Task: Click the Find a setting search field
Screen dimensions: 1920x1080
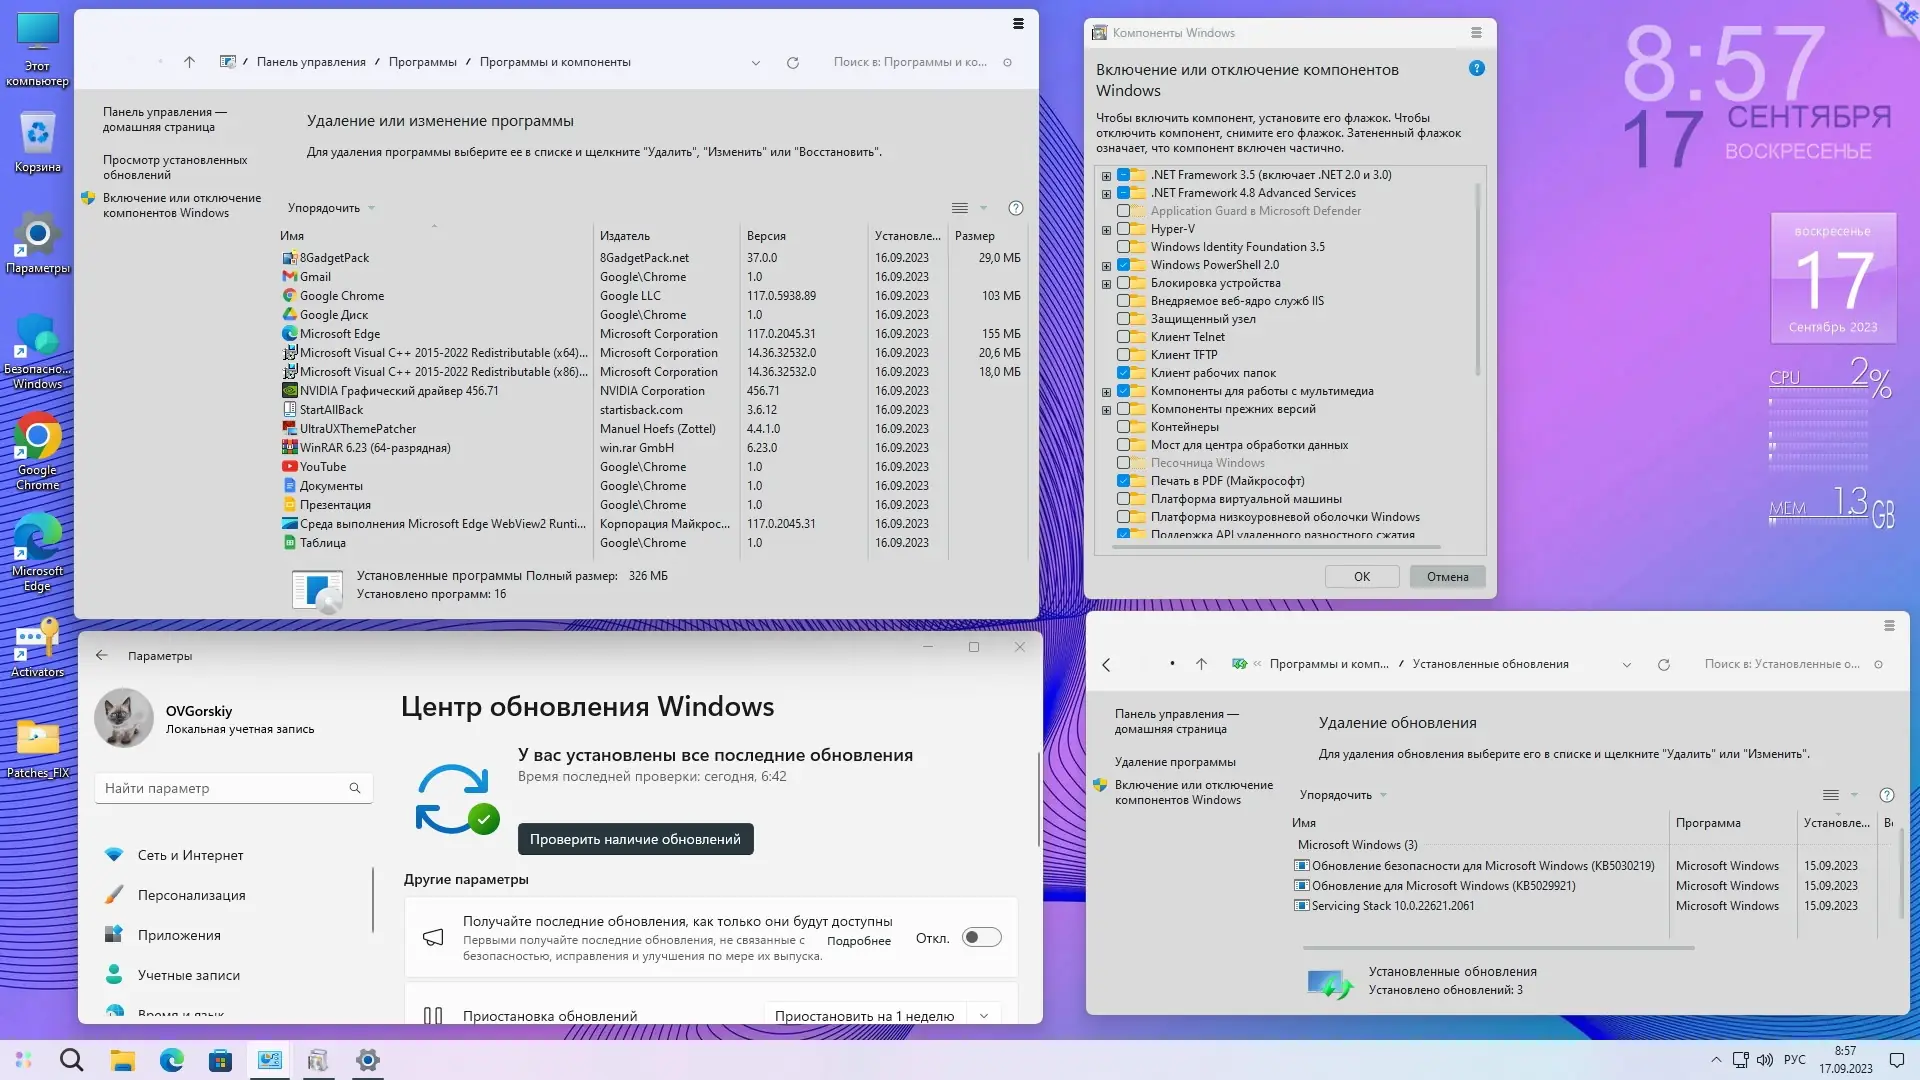Action: [x=225, y=788]
